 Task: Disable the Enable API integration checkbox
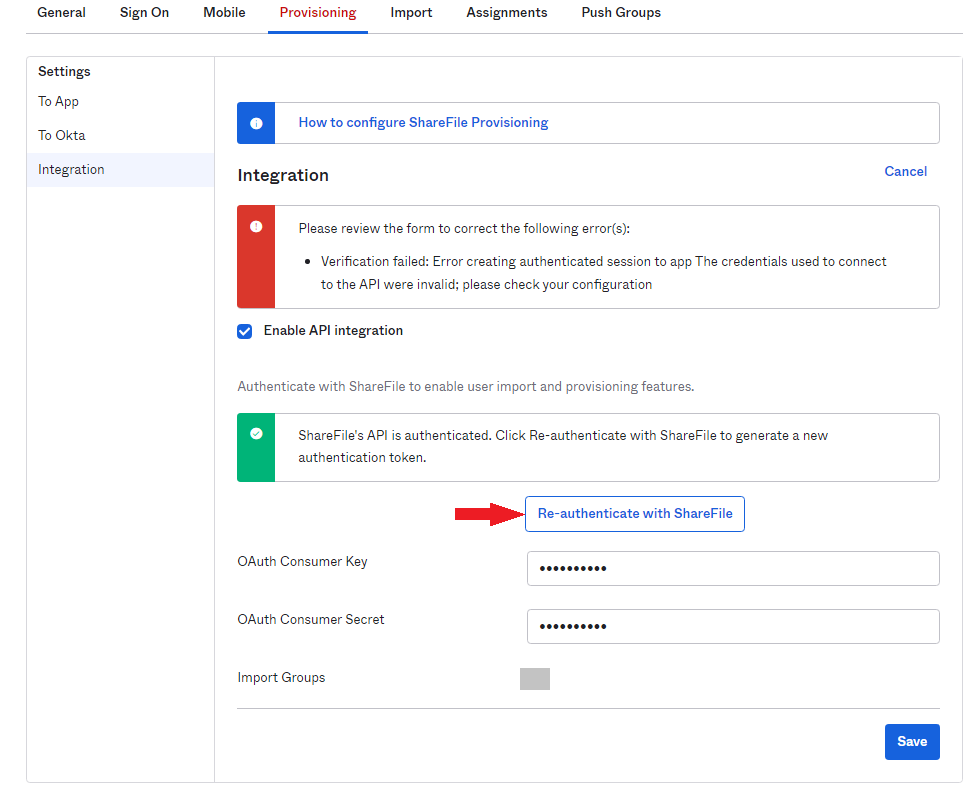click(244, 330)
